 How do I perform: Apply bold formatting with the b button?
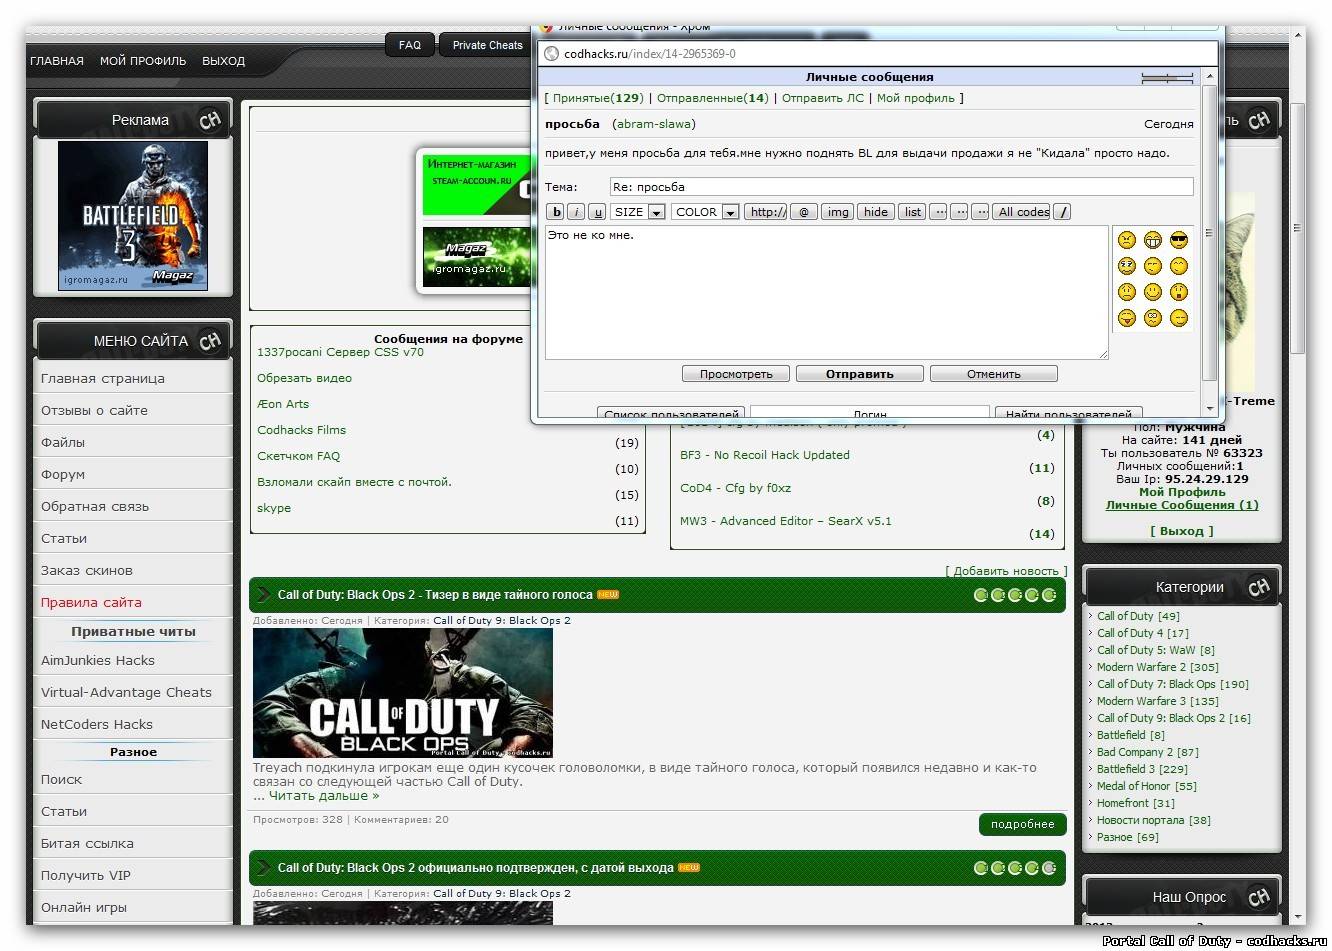pyautogui.click(x=556, y=212)
